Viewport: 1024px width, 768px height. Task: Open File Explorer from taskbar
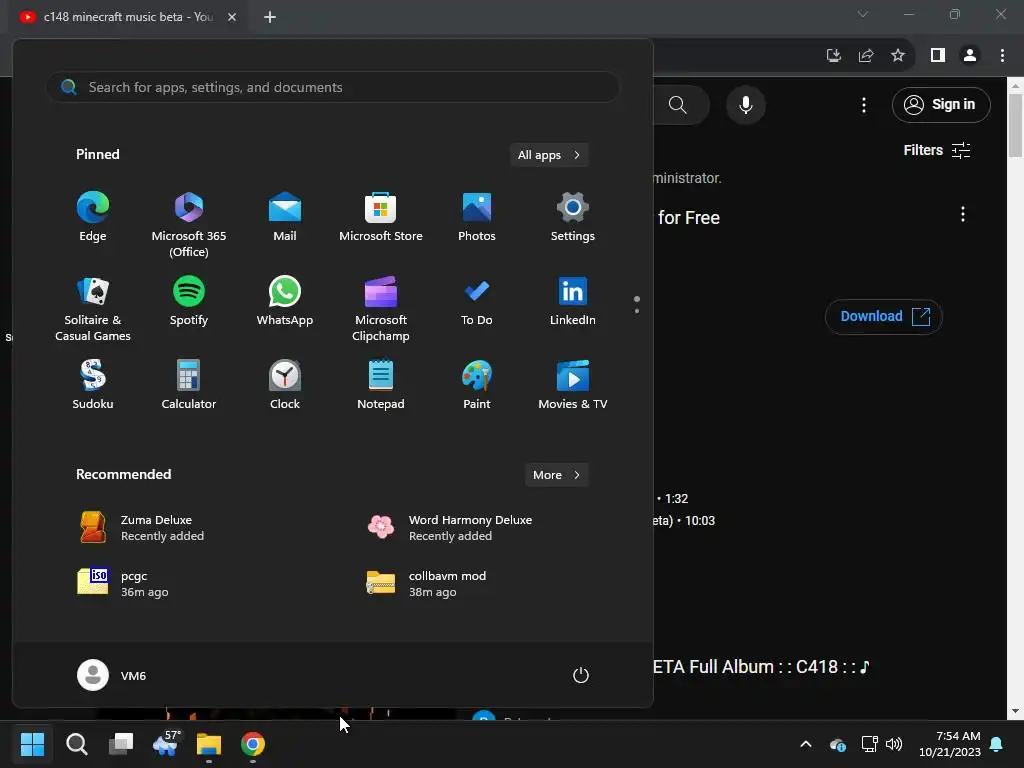(209, 744)
